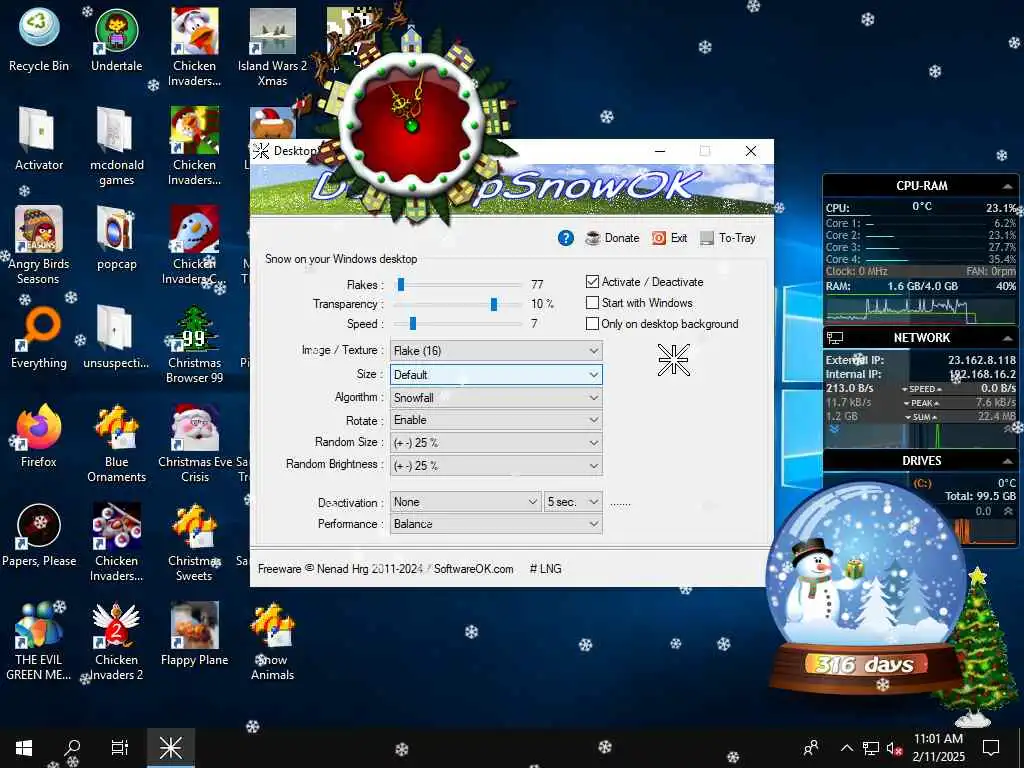
Task: Launch the Everything search shortcut
Action: point(39,337)
